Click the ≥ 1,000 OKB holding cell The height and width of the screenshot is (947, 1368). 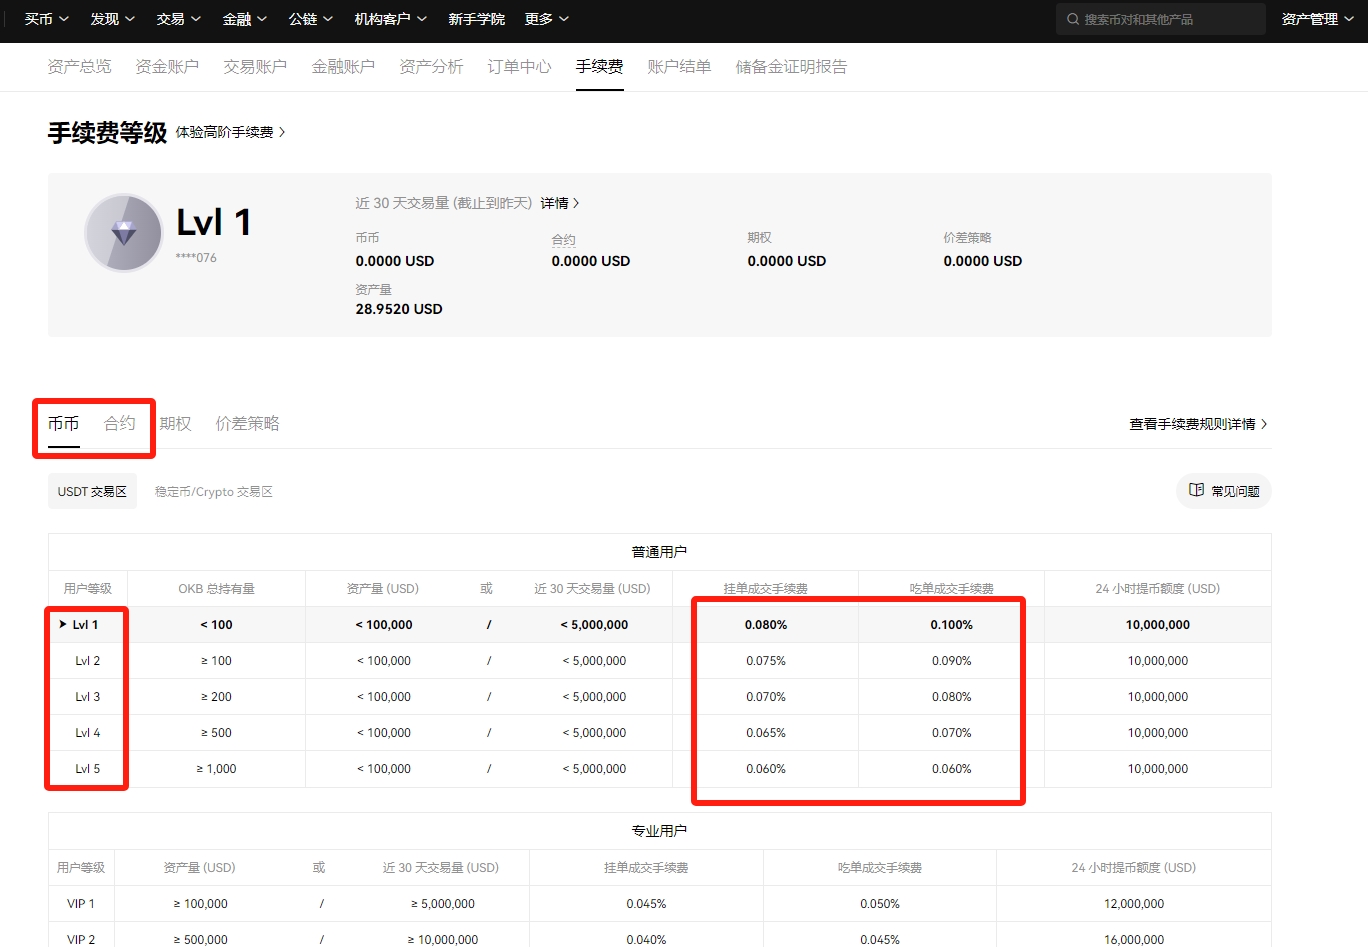[x=216, y=769]
